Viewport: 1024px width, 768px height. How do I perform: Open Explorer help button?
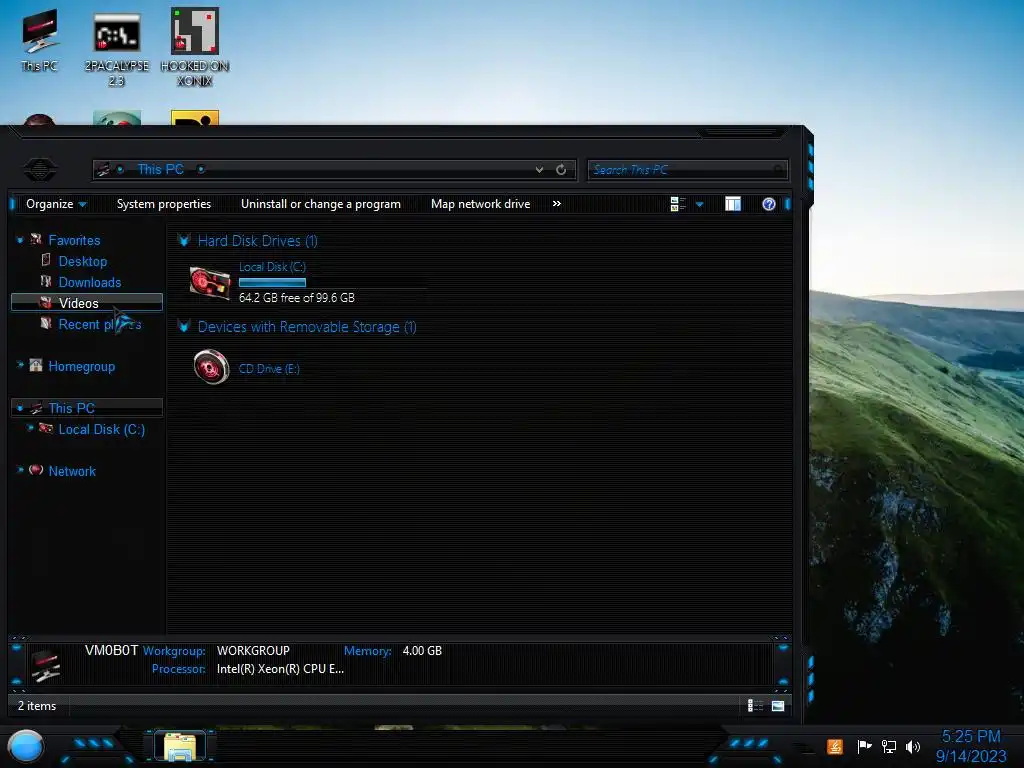[769, 204]
